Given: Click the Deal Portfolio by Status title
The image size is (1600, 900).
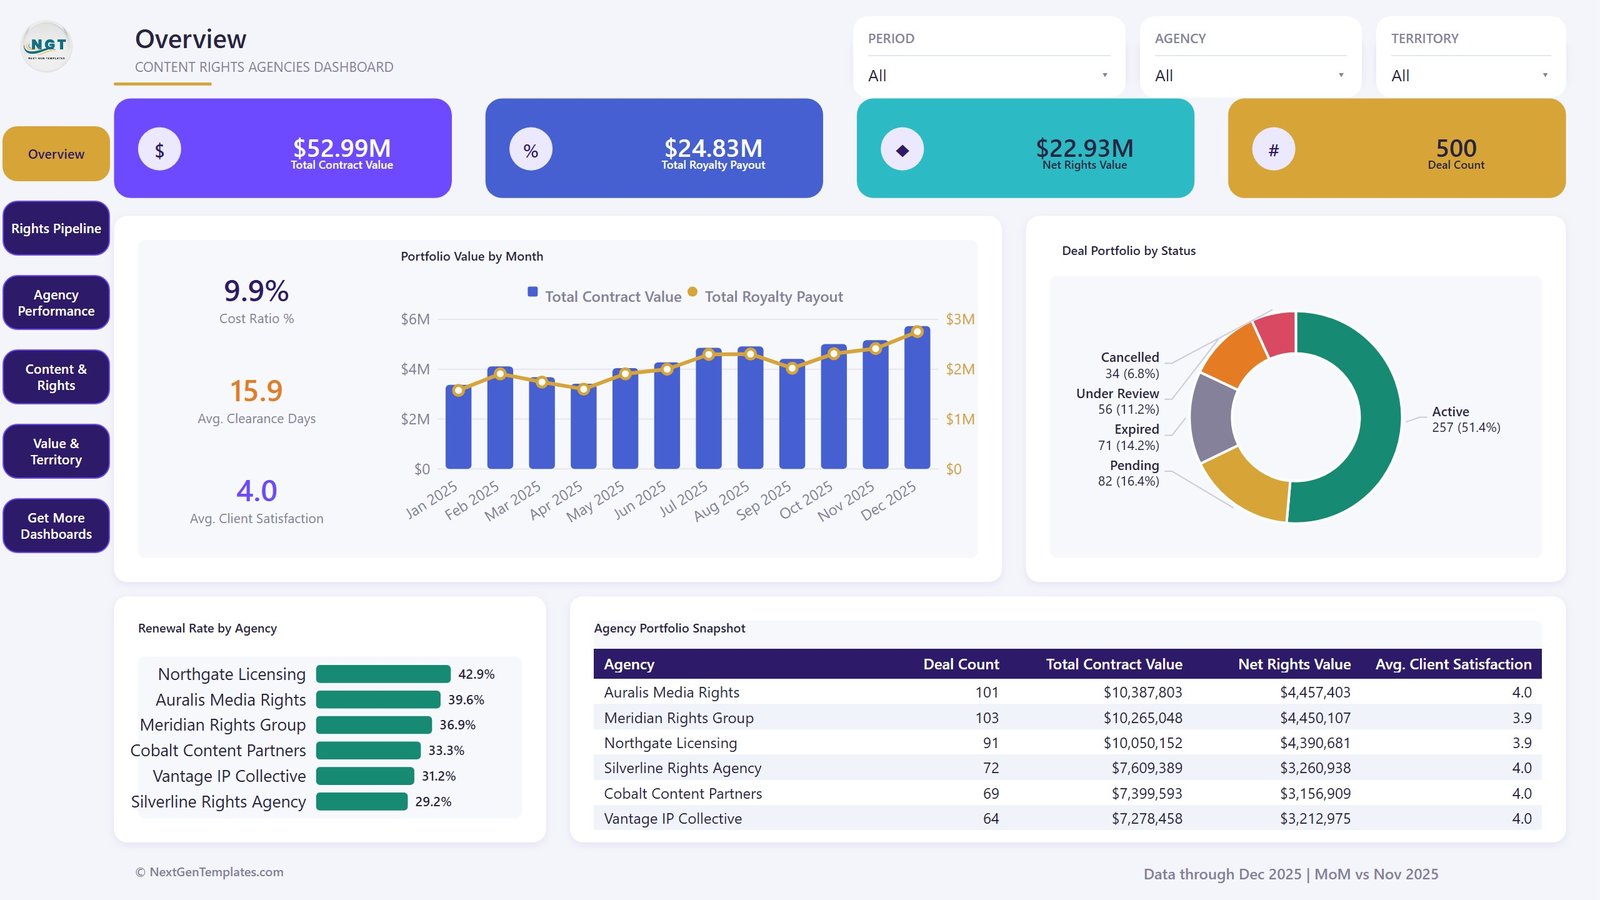Looking at the screenshot, I should [1129, 251].
